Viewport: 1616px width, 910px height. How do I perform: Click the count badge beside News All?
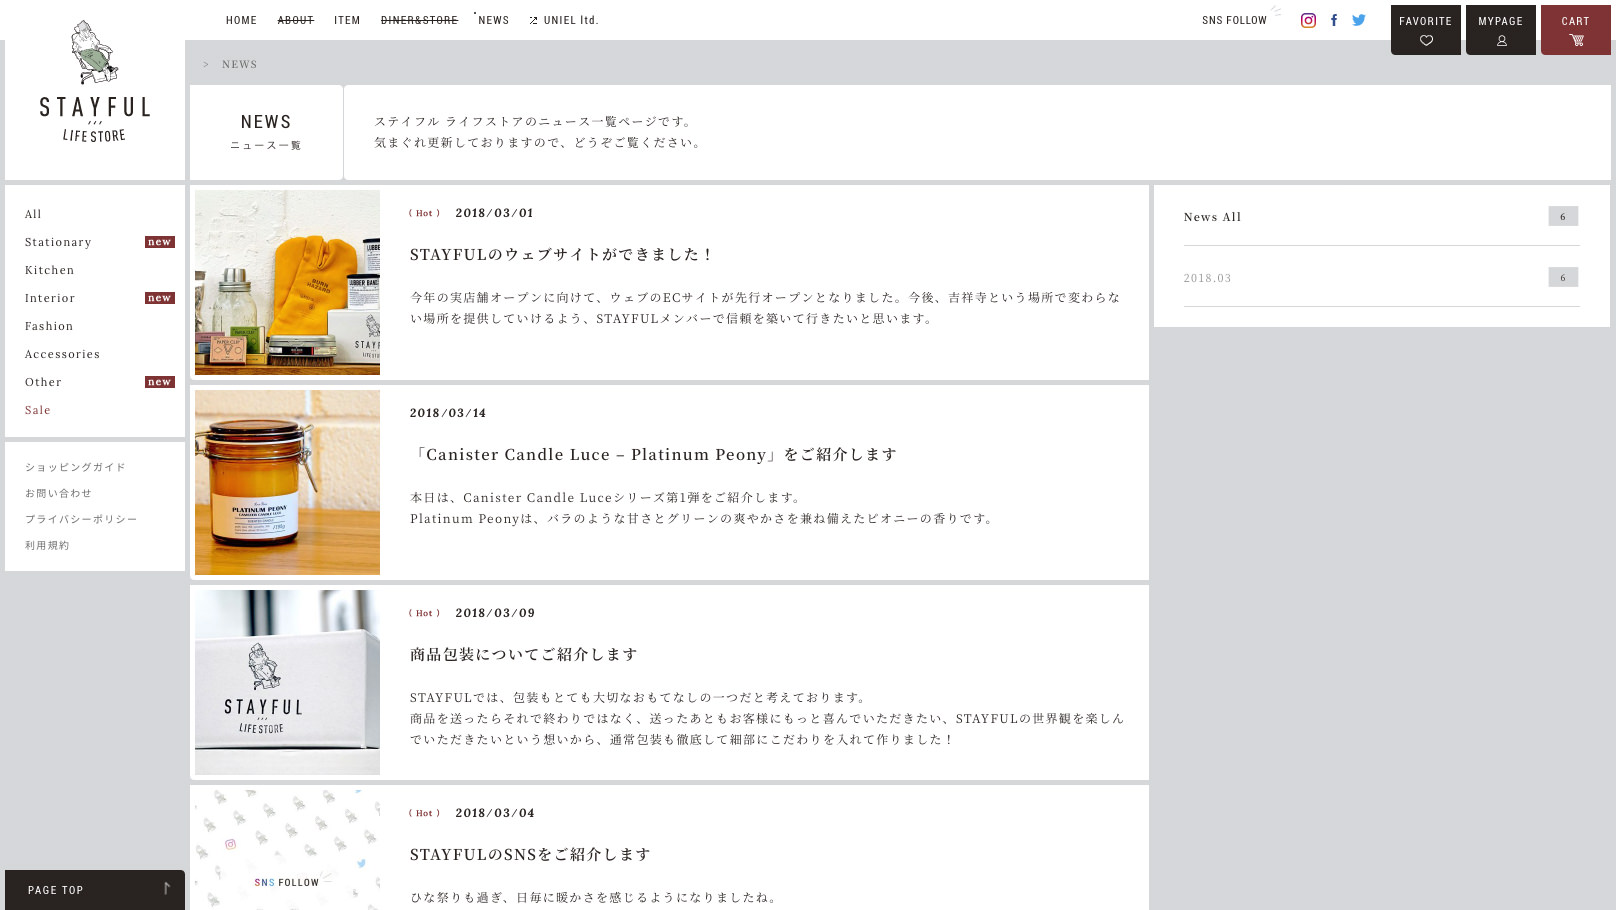(1563, 216)
